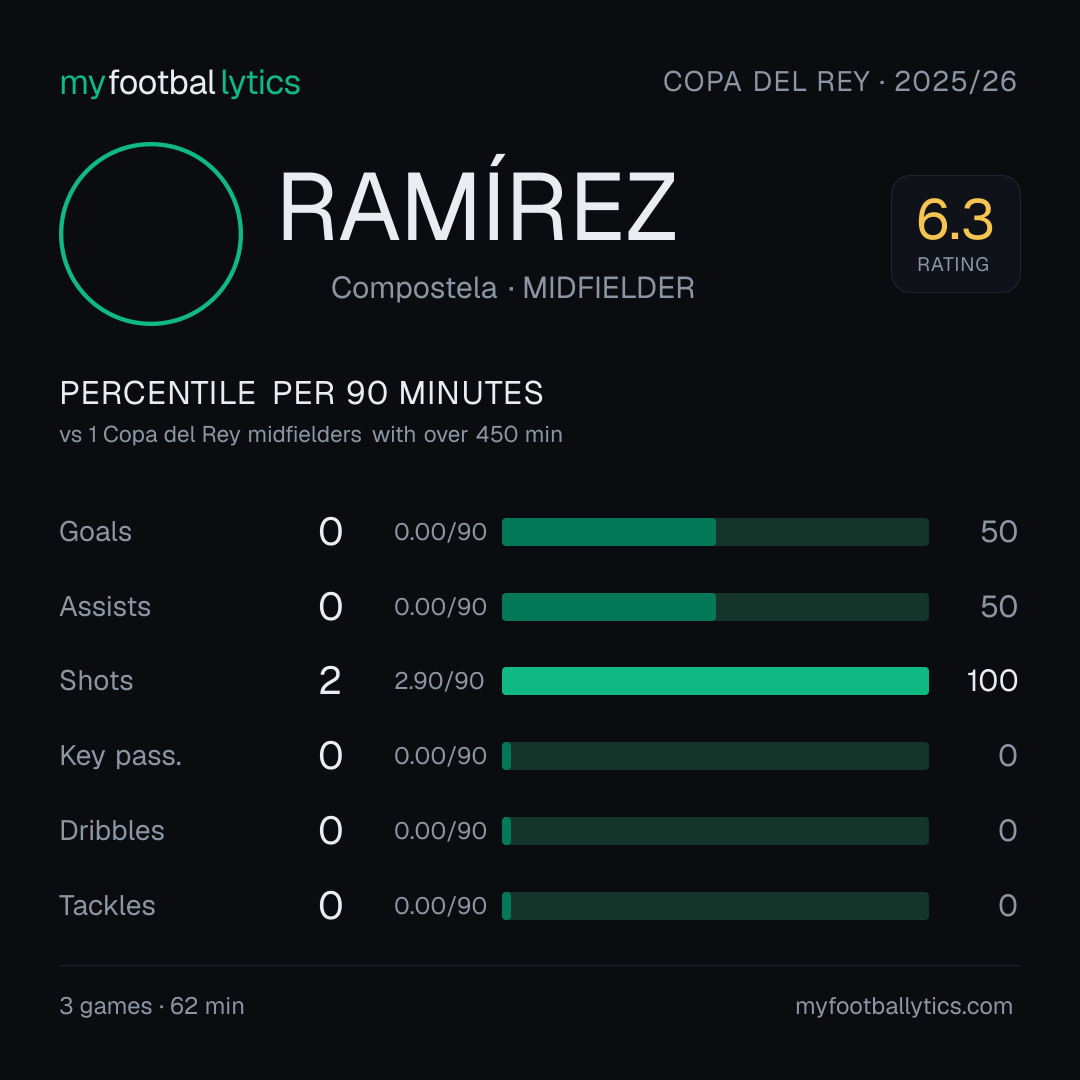Click the Assists percentile bar
The height and width of the screenshot is (1080, 1080).
click(x=715, y=607)
